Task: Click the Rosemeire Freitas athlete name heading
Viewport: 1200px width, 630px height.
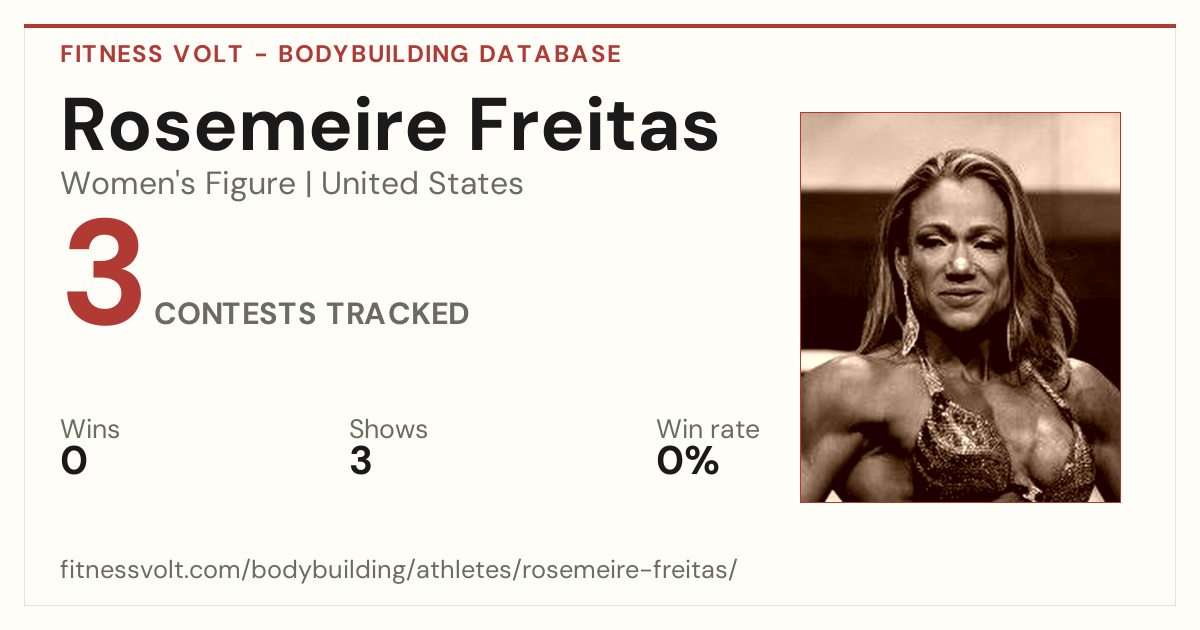Action: click(390, 125)
